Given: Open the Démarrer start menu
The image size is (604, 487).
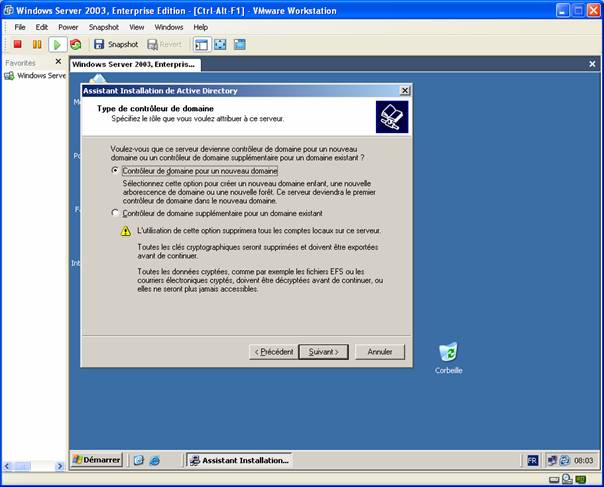Looking at the screenshot, I should pyautogui.click(x=97, y=460).
